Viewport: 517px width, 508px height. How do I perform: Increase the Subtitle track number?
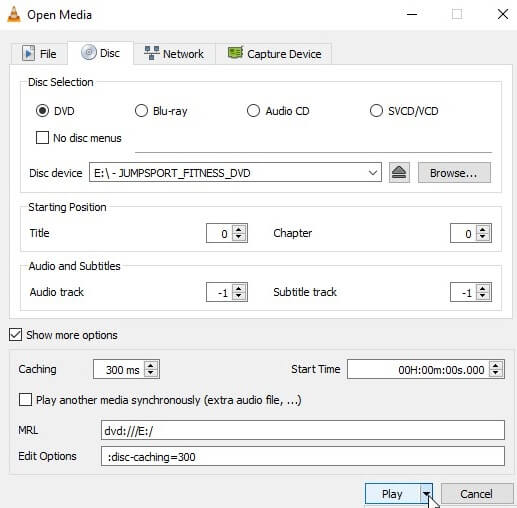point(483,288)
